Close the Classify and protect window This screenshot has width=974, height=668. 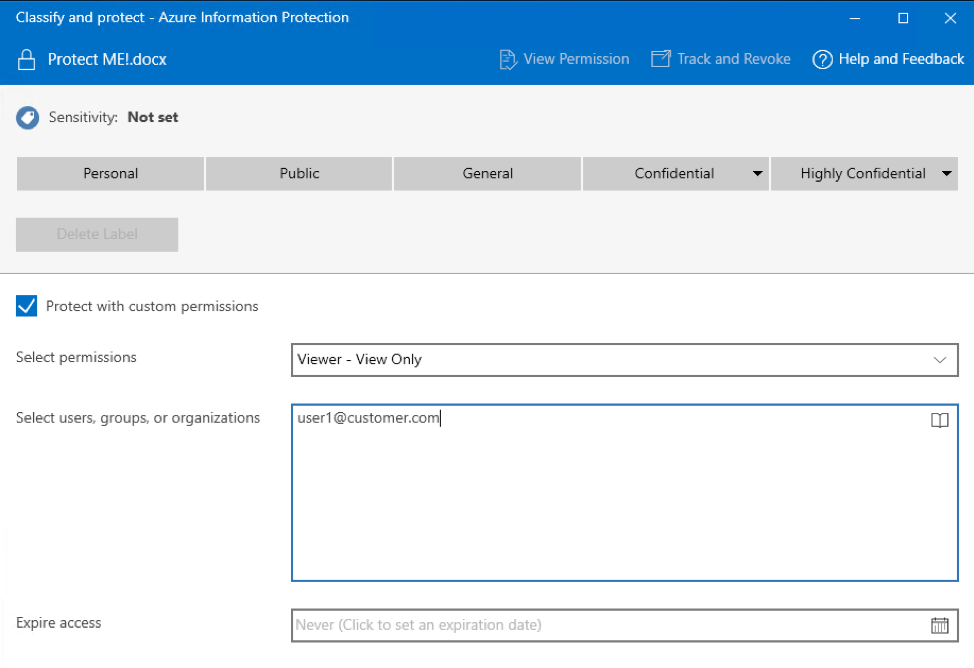pos(950,18)
